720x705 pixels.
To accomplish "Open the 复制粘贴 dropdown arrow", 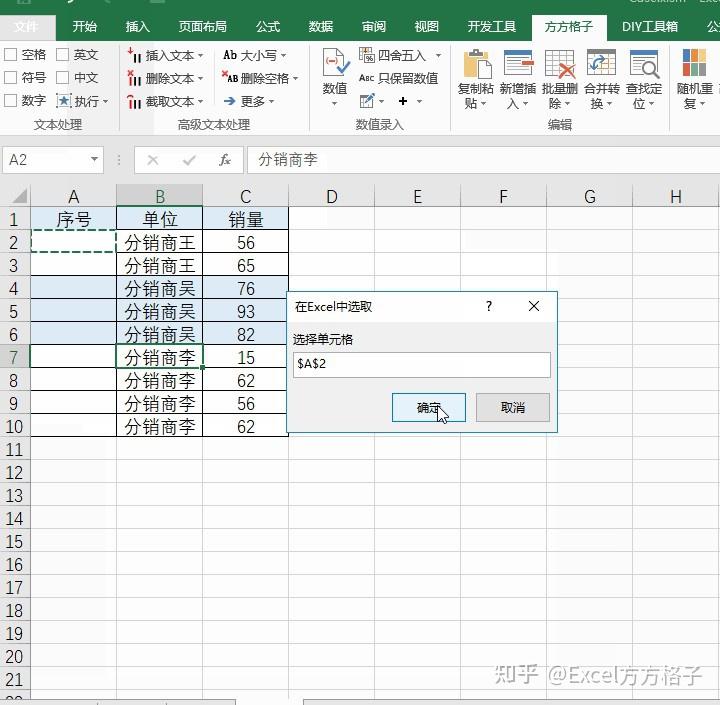I will click(484, 104).
